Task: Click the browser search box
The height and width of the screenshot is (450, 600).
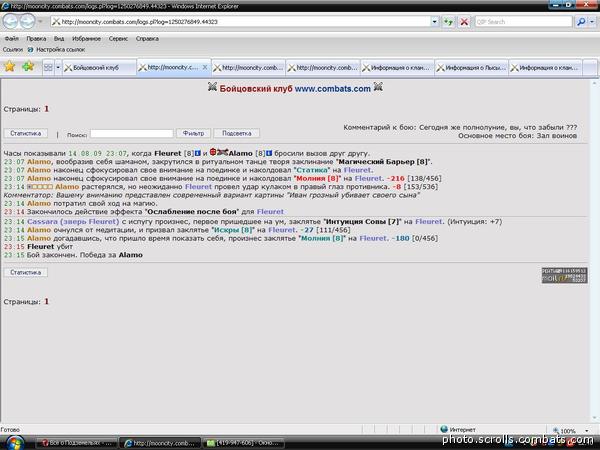Action: pyautogui.click(x=523, y=22)
